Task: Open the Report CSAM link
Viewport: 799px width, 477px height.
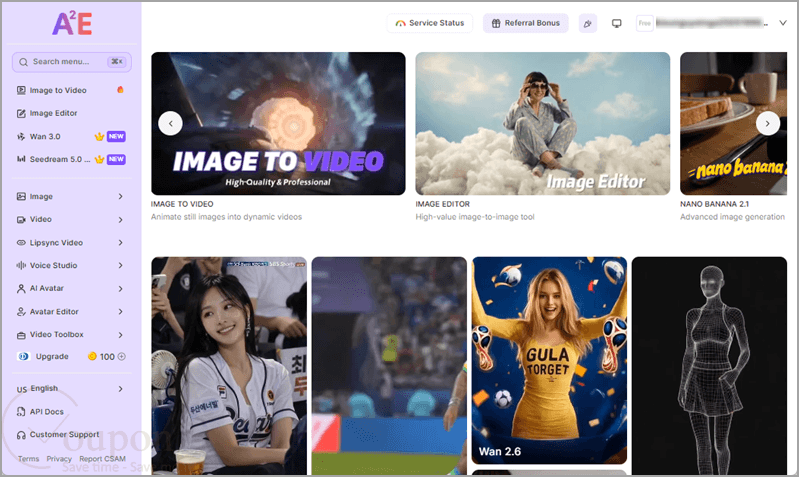Action: 102,459
